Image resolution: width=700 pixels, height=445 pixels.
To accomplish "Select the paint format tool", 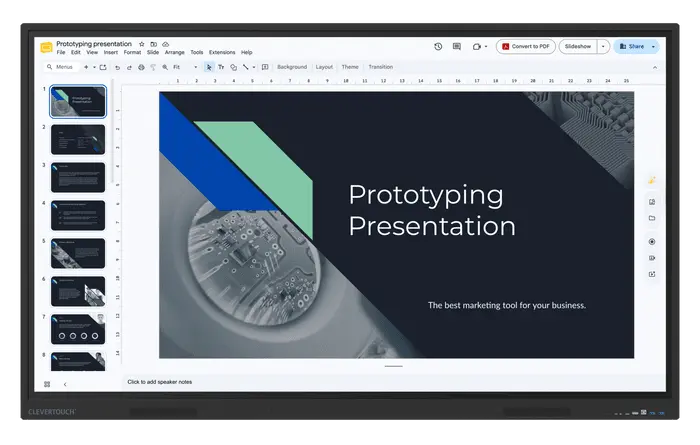I will (x=153, y=67).
